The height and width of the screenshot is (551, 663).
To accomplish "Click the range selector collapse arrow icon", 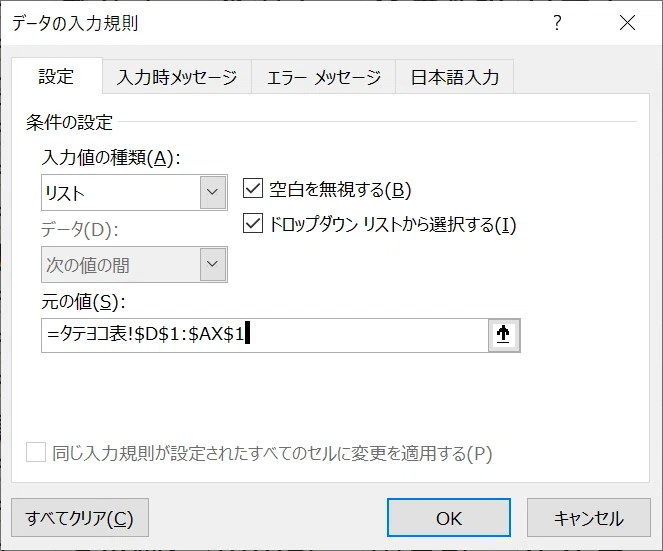I will (504, 335).
